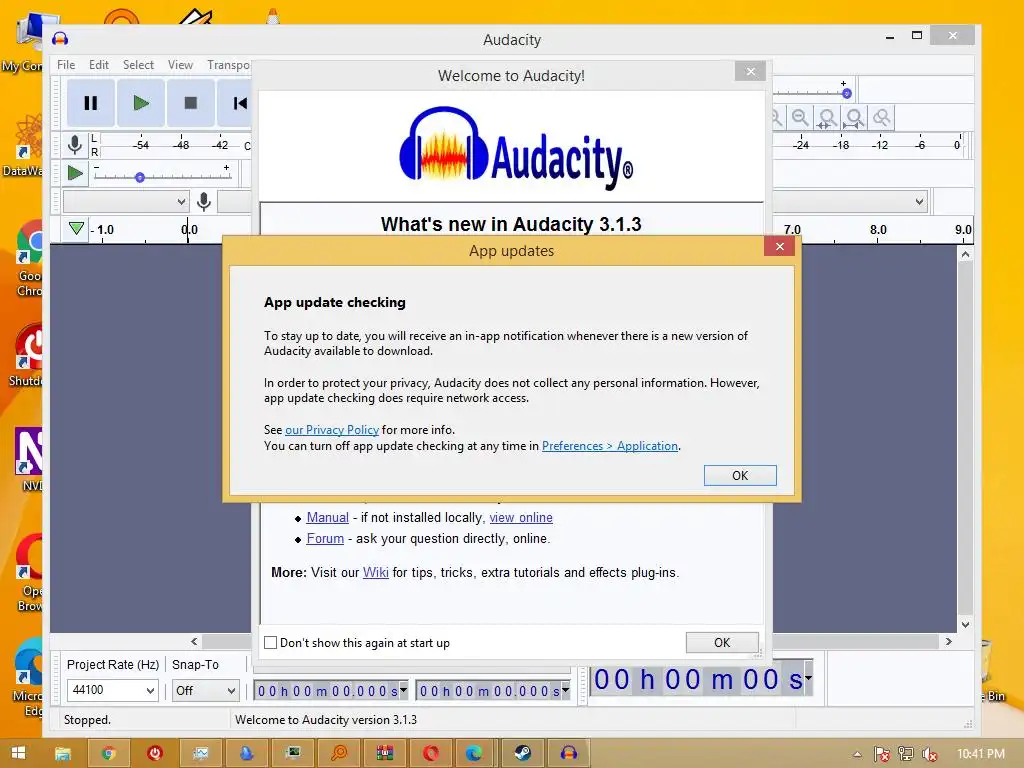The image size is (1024, 768).
Task: Click the timeline green triangle options
Action: (76, 229)
